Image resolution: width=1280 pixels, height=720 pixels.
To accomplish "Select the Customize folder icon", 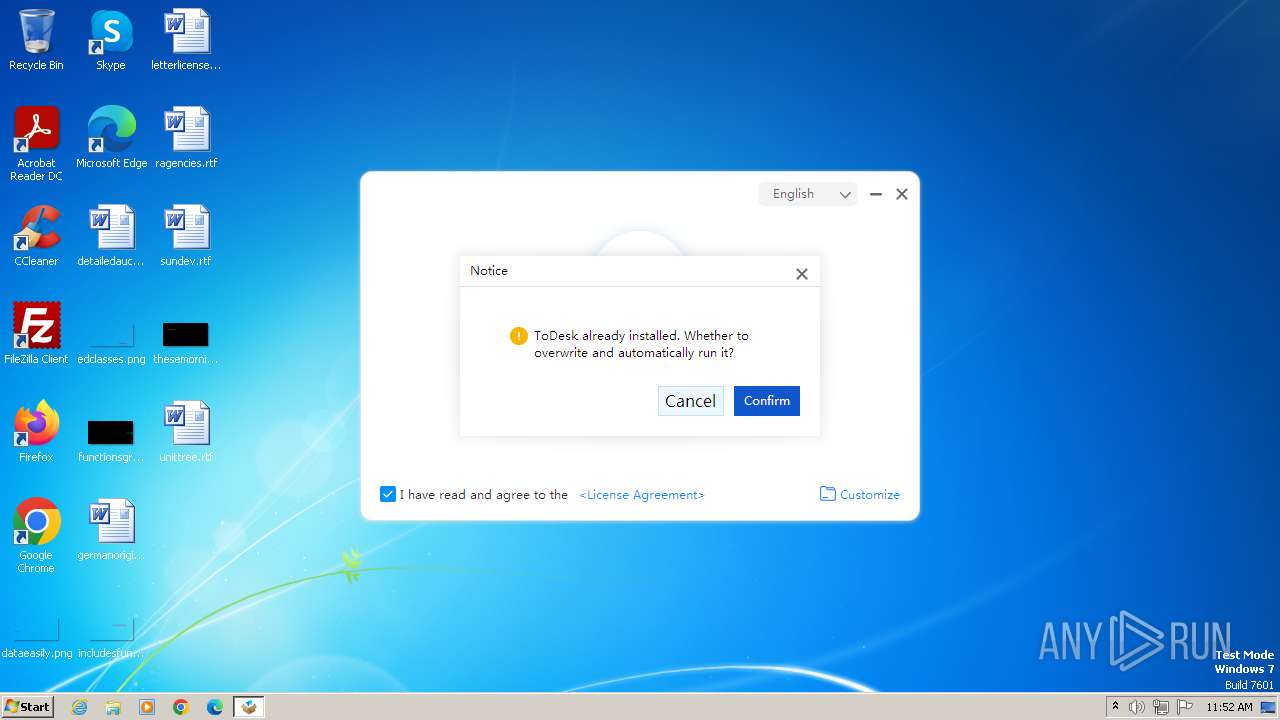I will (828, 494).
